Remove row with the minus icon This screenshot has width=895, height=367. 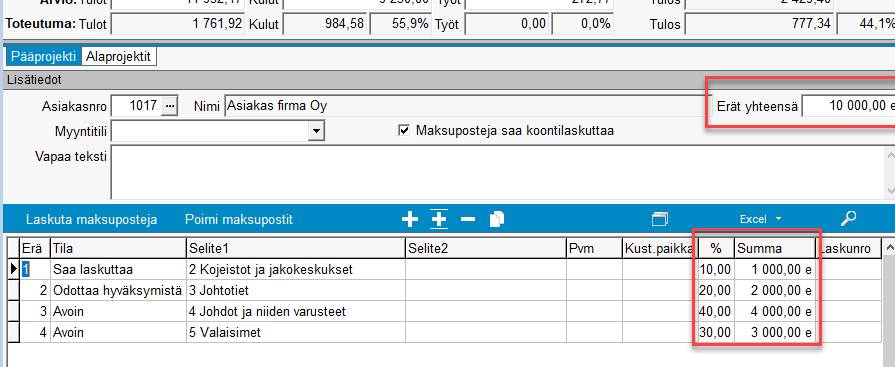pos(467,219)
